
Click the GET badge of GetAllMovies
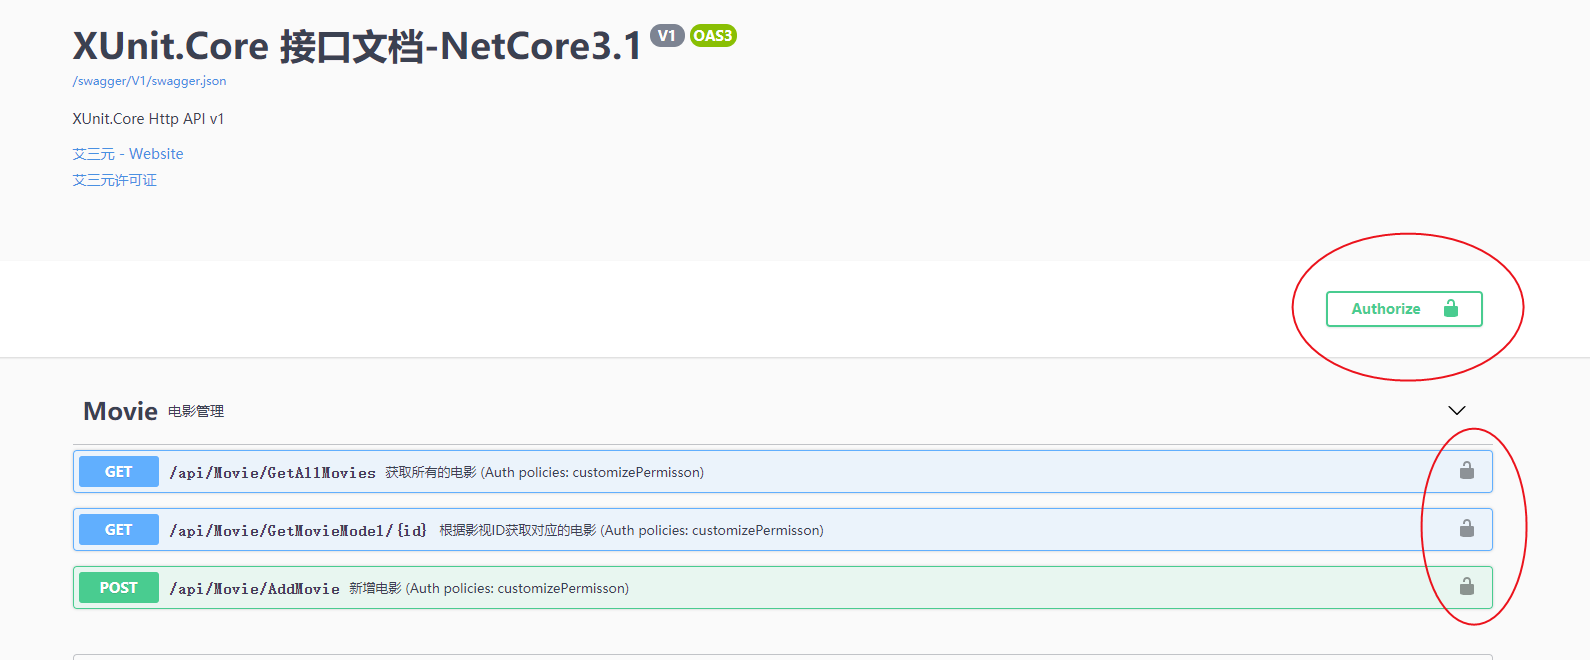(119, 472)
